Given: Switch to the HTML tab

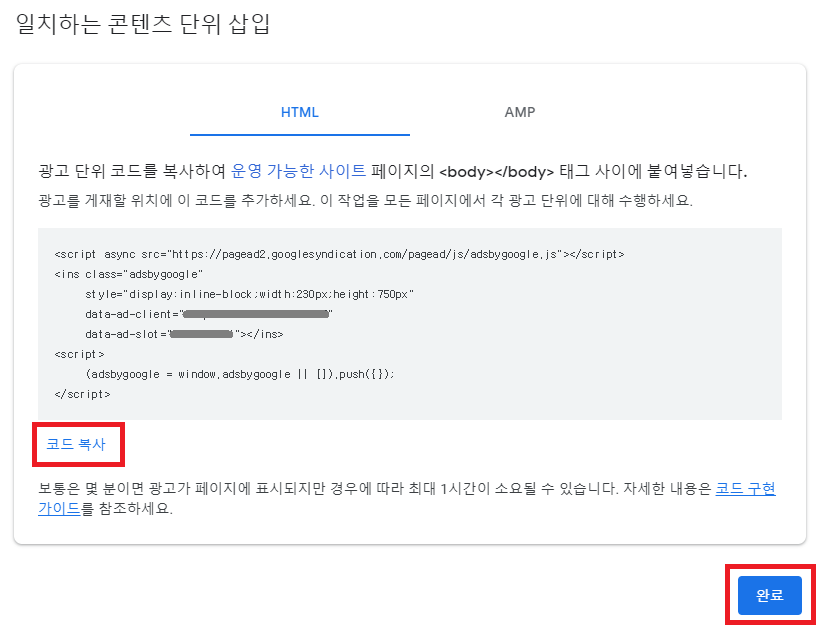Looking at the screenshot, I should click(299, 113).
